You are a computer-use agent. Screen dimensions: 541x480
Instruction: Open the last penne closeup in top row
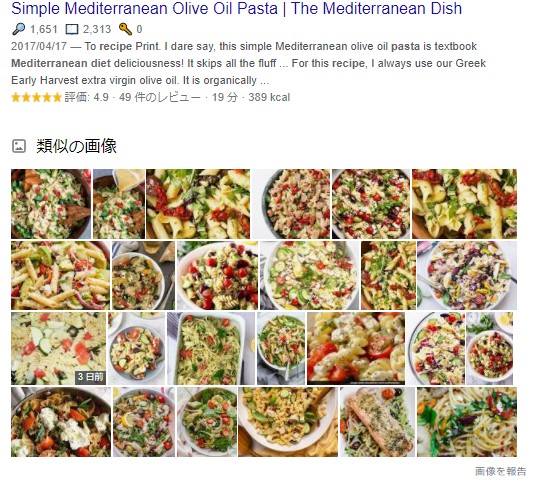(464, 204)
